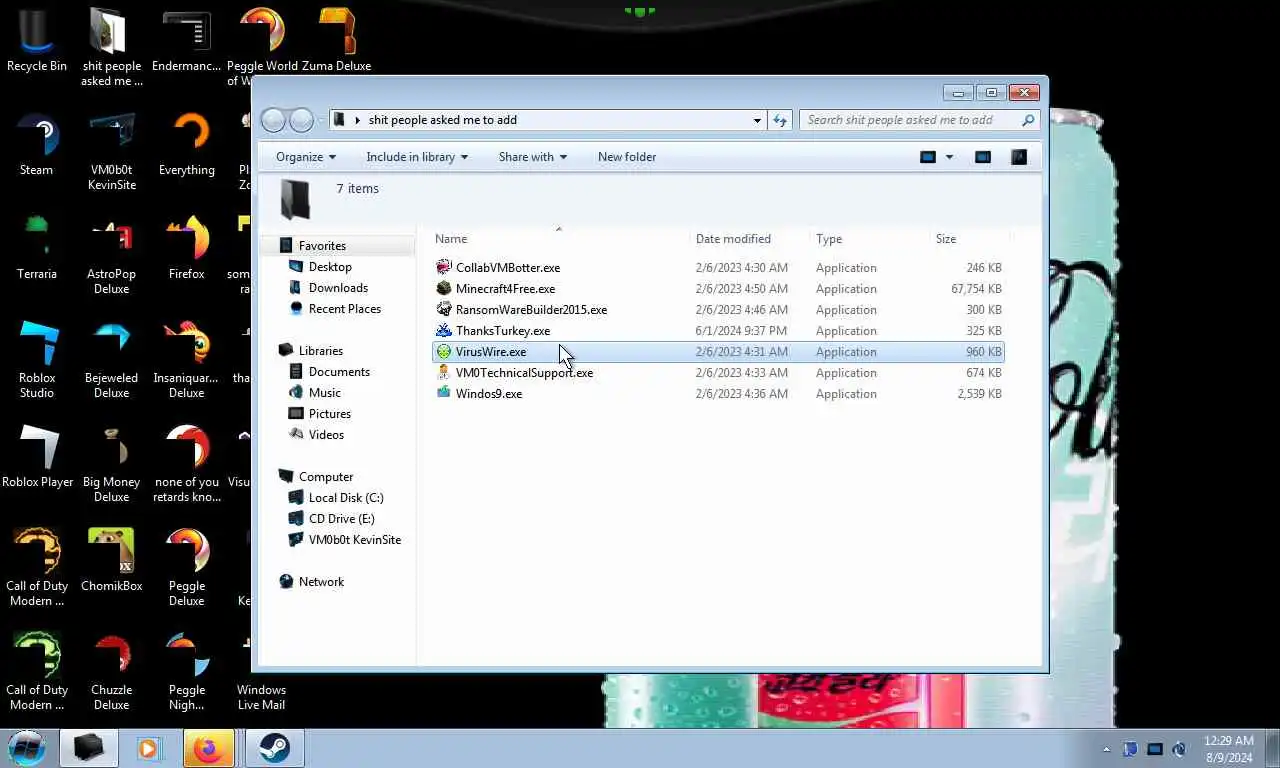Open Local Disk (C:) in the sidebar
The width and height of the screenshot is (1280, 768).
pos(346,498)
